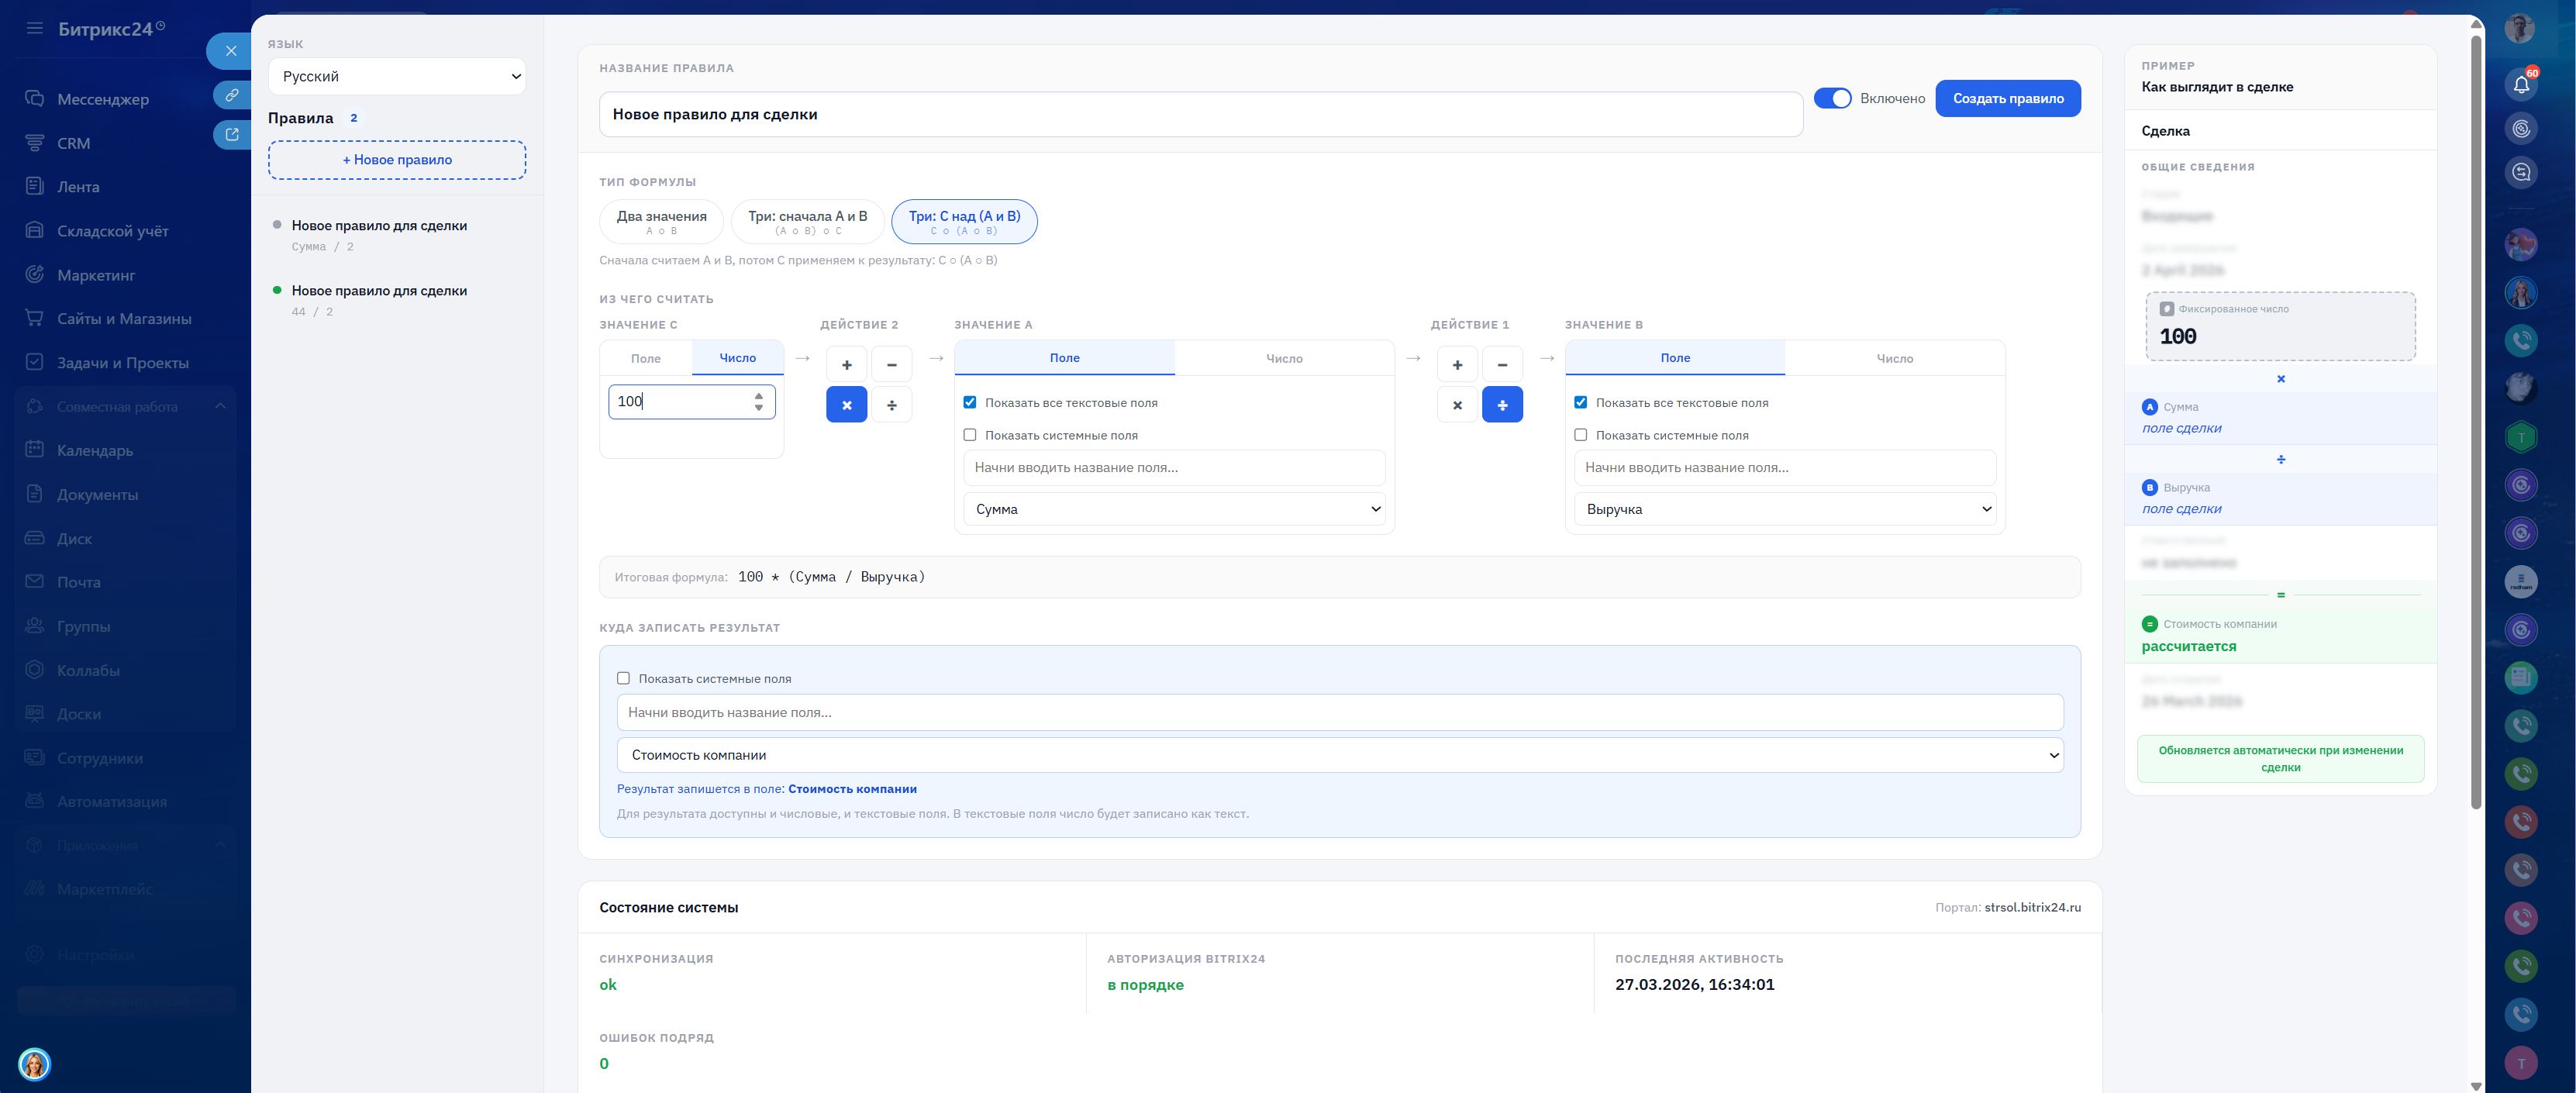Viewport: 2576px width, 1093px height.
Task: Click the open in new window icon
Action: [231, 134]
